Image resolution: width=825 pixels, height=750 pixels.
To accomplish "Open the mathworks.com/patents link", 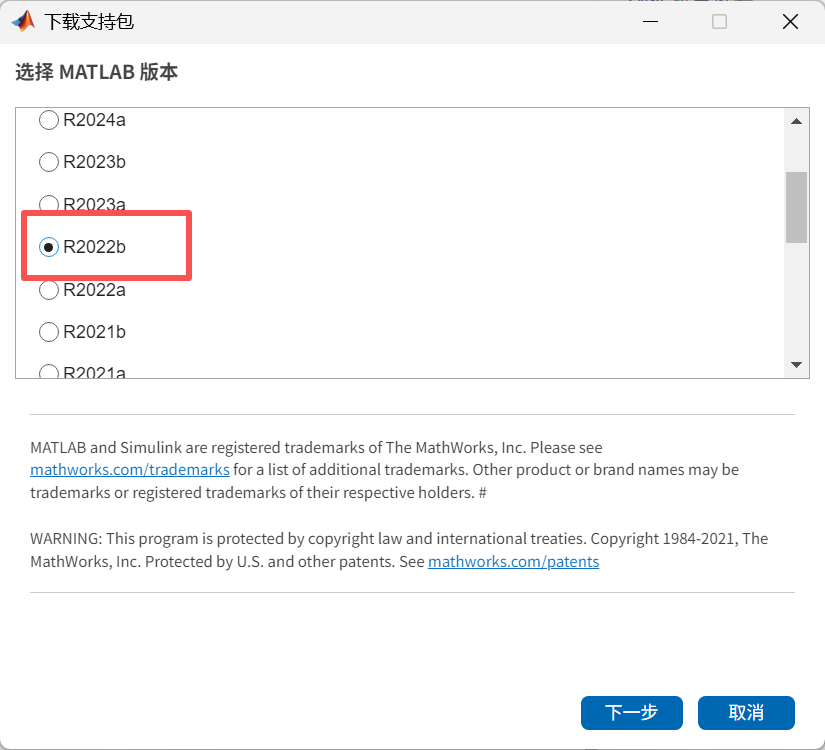I will click(514, 562).
